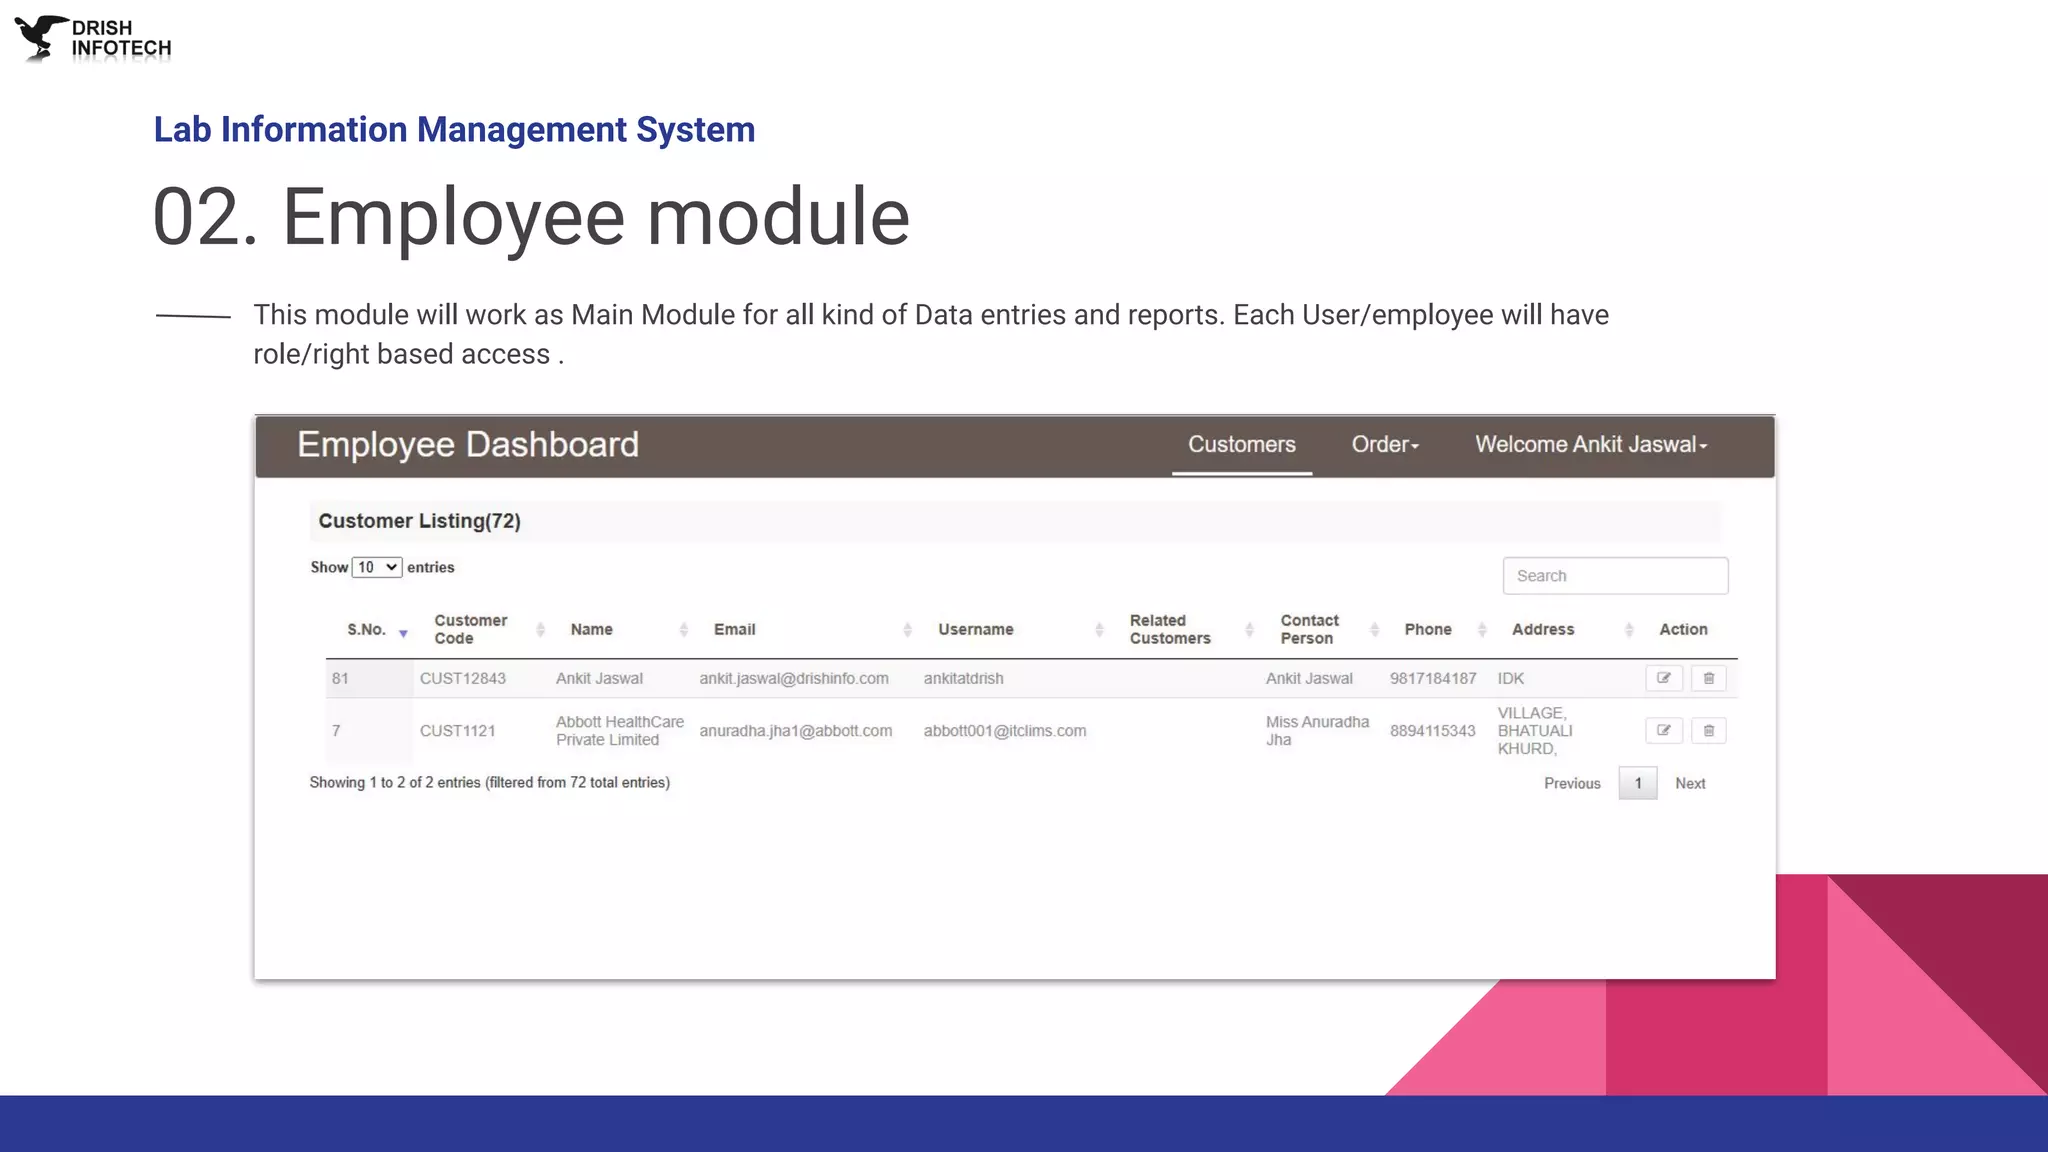
Task: Edit the Ankit Jaswal customer row
Action: coord(1664,678)
